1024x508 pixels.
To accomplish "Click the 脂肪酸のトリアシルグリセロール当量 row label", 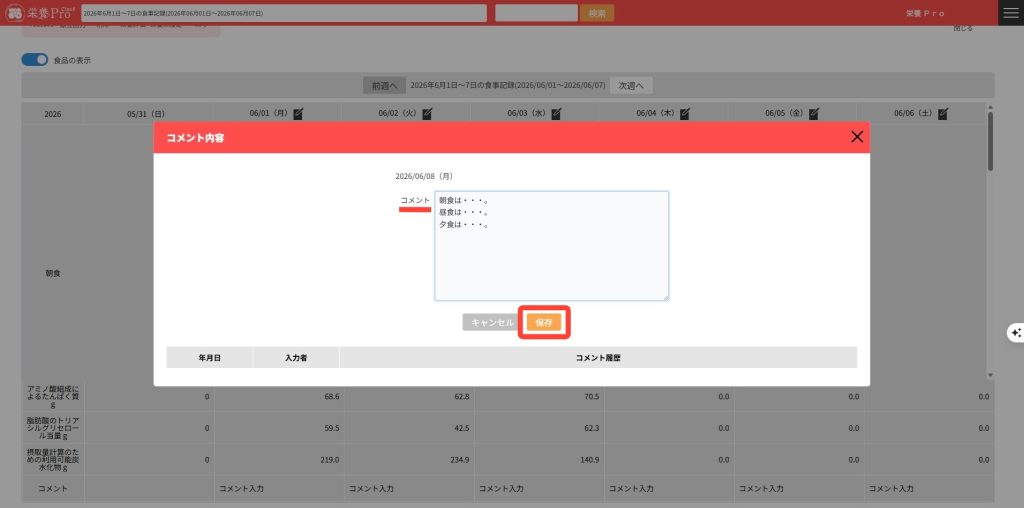I will (x=53, y=428).
